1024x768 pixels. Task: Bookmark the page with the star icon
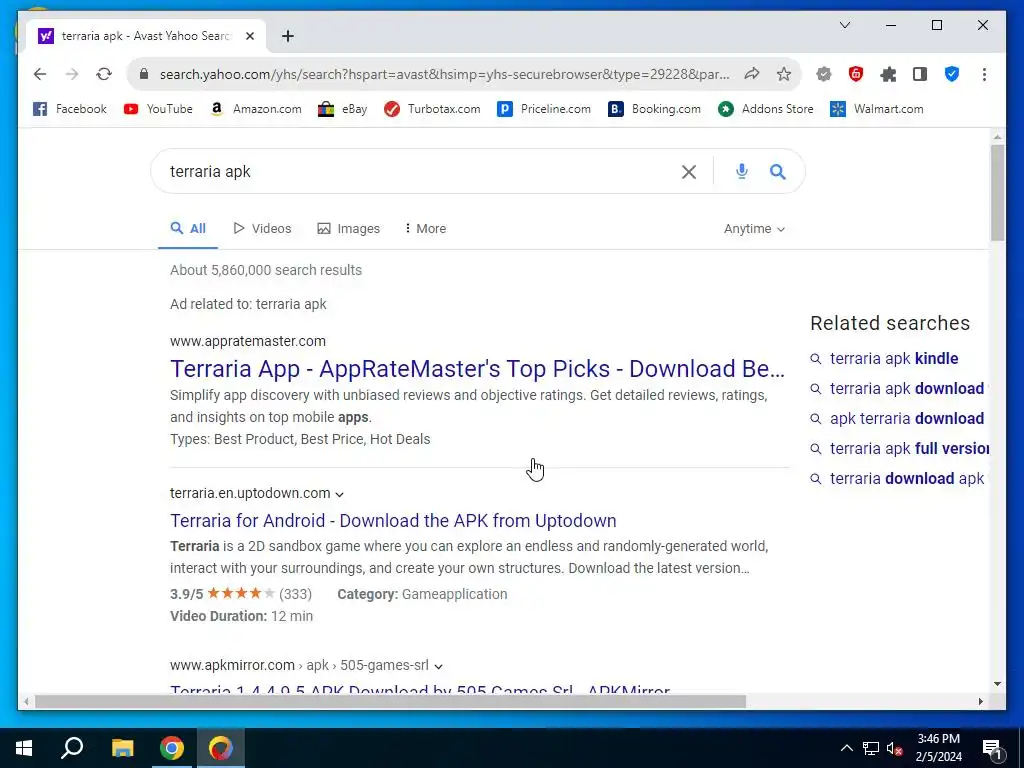[x=784, y=74]
